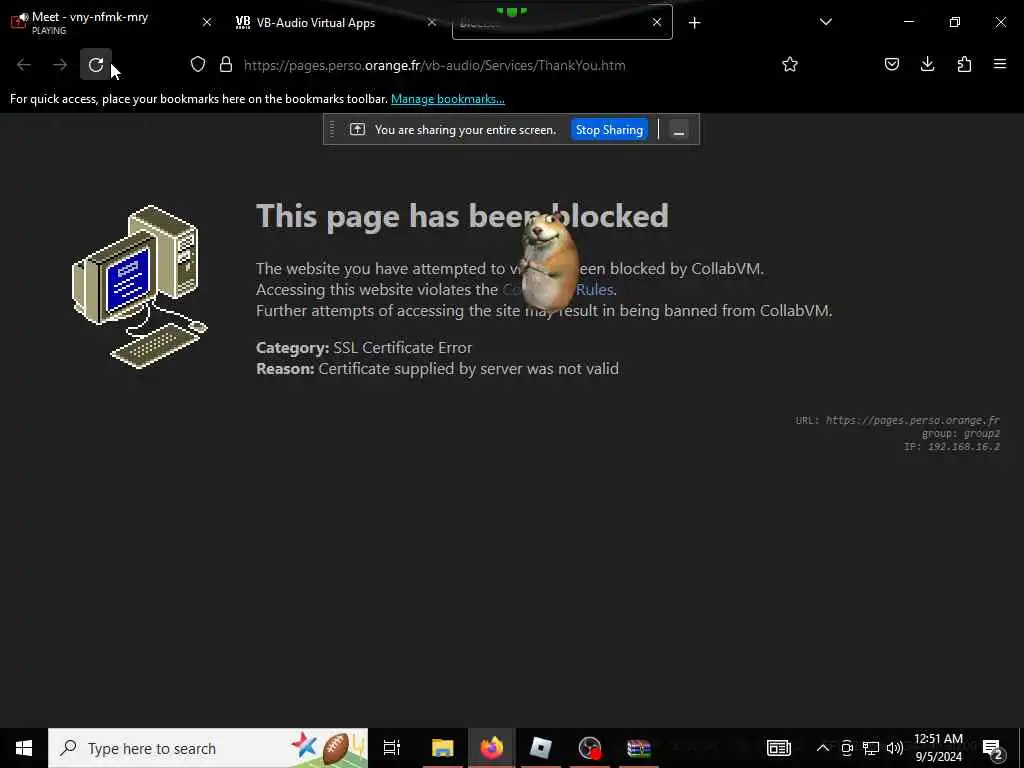Open the Extensions menu
This screenshot has width=1024, height=768.
[964, 64]
